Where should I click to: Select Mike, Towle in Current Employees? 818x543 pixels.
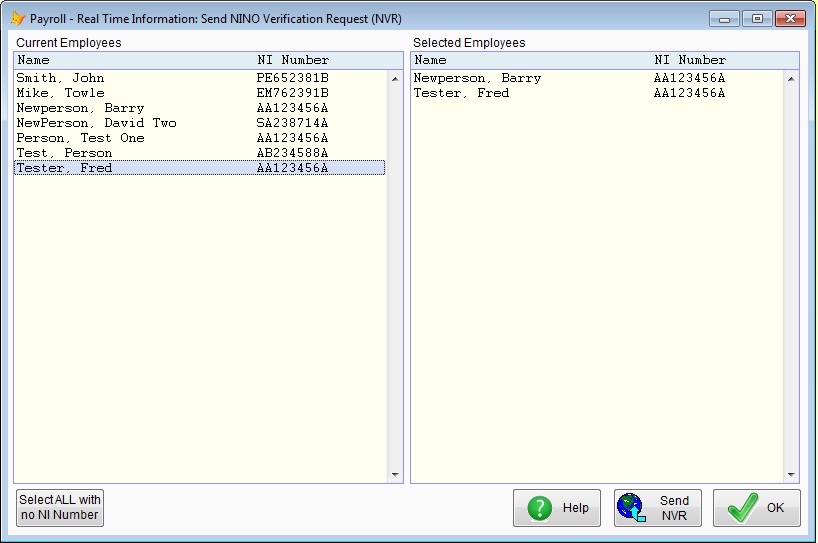[x=199, y=93]
